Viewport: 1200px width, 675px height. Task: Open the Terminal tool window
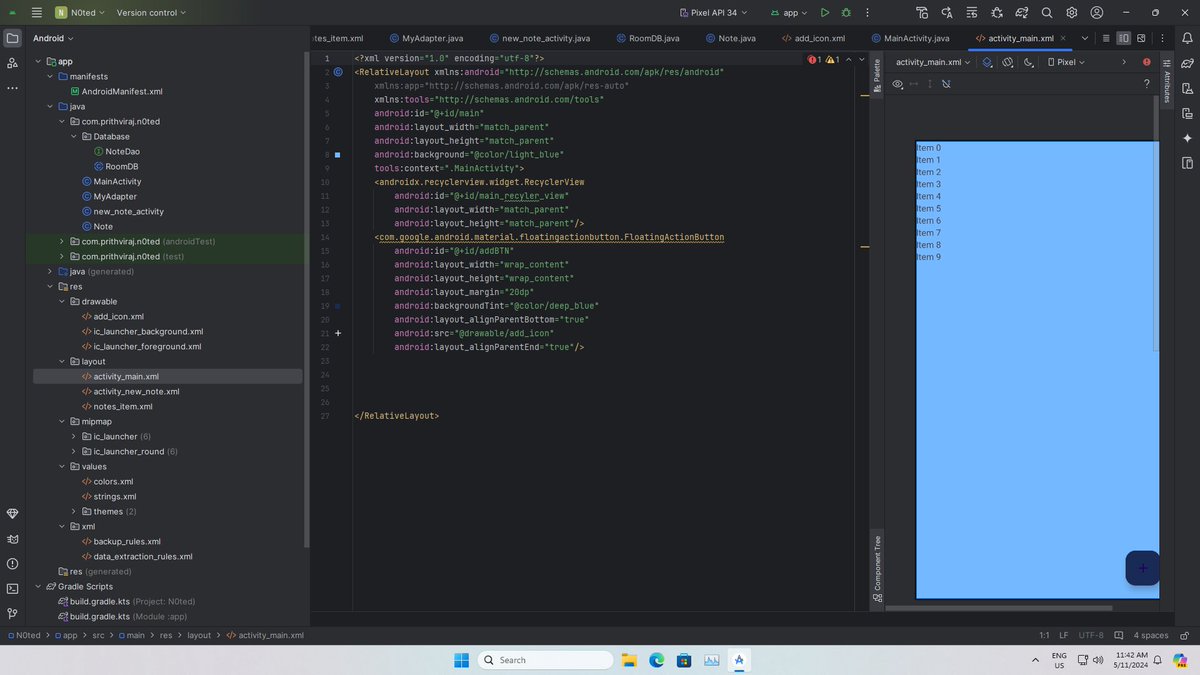[12, 588]
